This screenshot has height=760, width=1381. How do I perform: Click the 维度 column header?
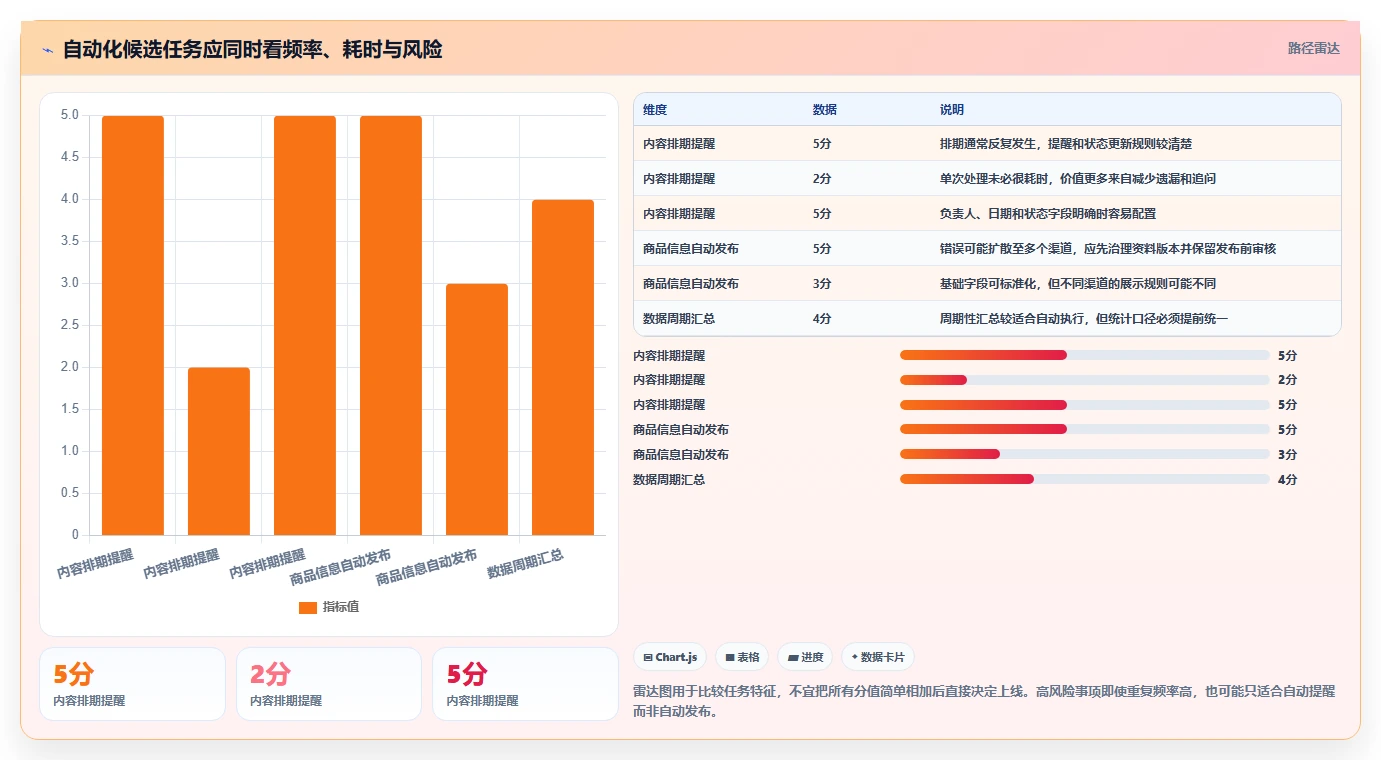point(655,109)
